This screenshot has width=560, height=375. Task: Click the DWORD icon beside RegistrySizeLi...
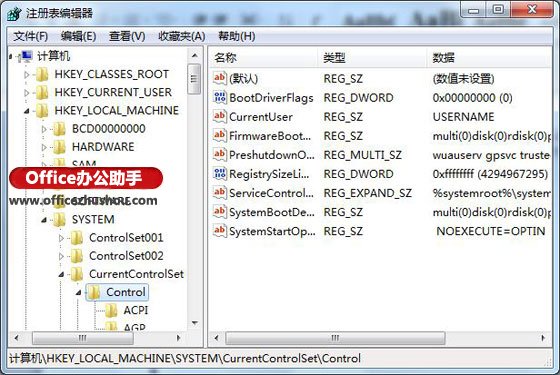(219, 174)
